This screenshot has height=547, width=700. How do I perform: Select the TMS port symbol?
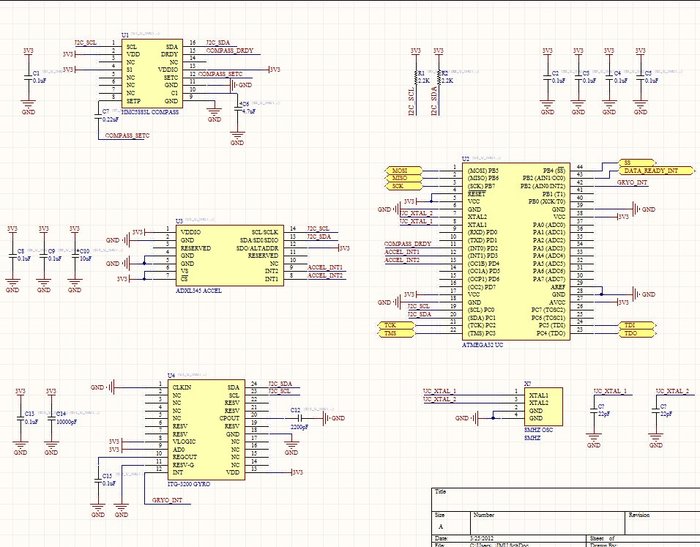click(396, 333)
